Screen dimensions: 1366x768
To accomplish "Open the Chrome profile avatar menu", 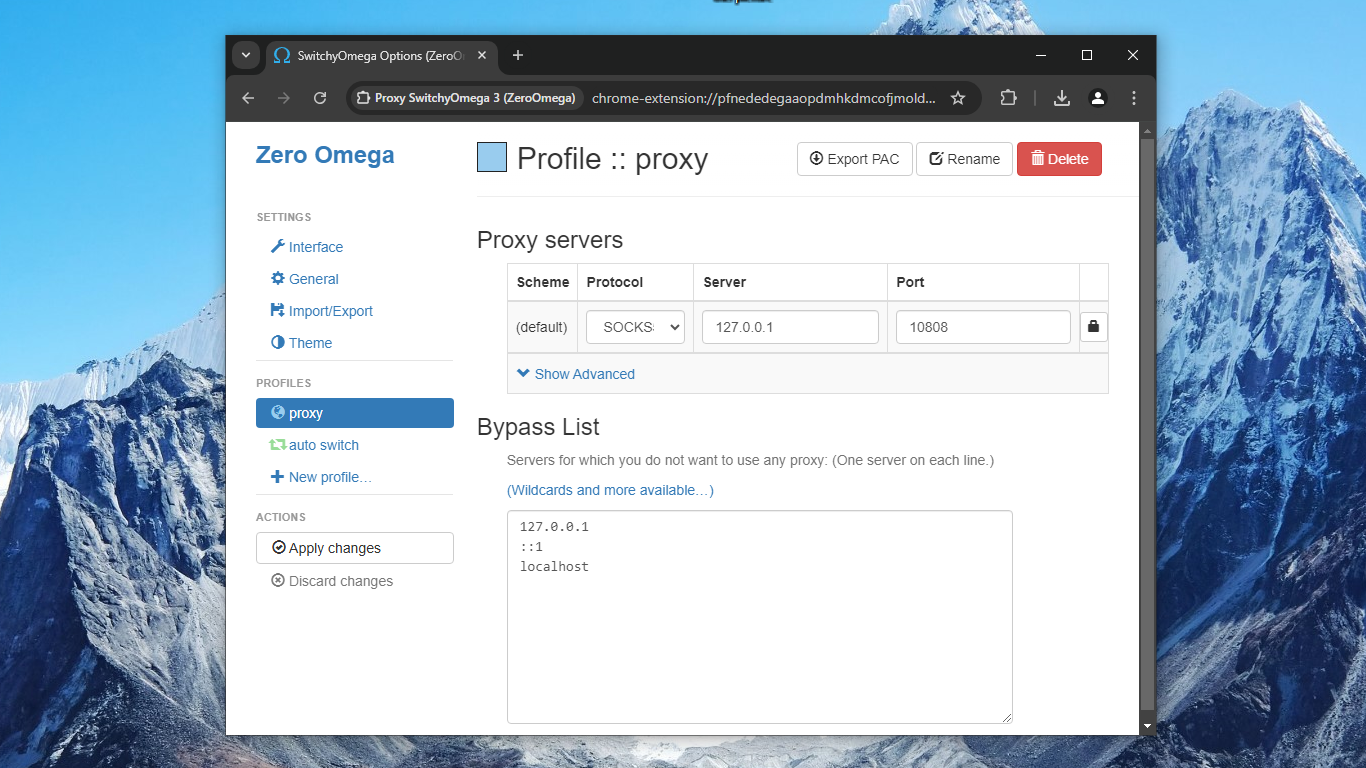I will coord(1098,98).
